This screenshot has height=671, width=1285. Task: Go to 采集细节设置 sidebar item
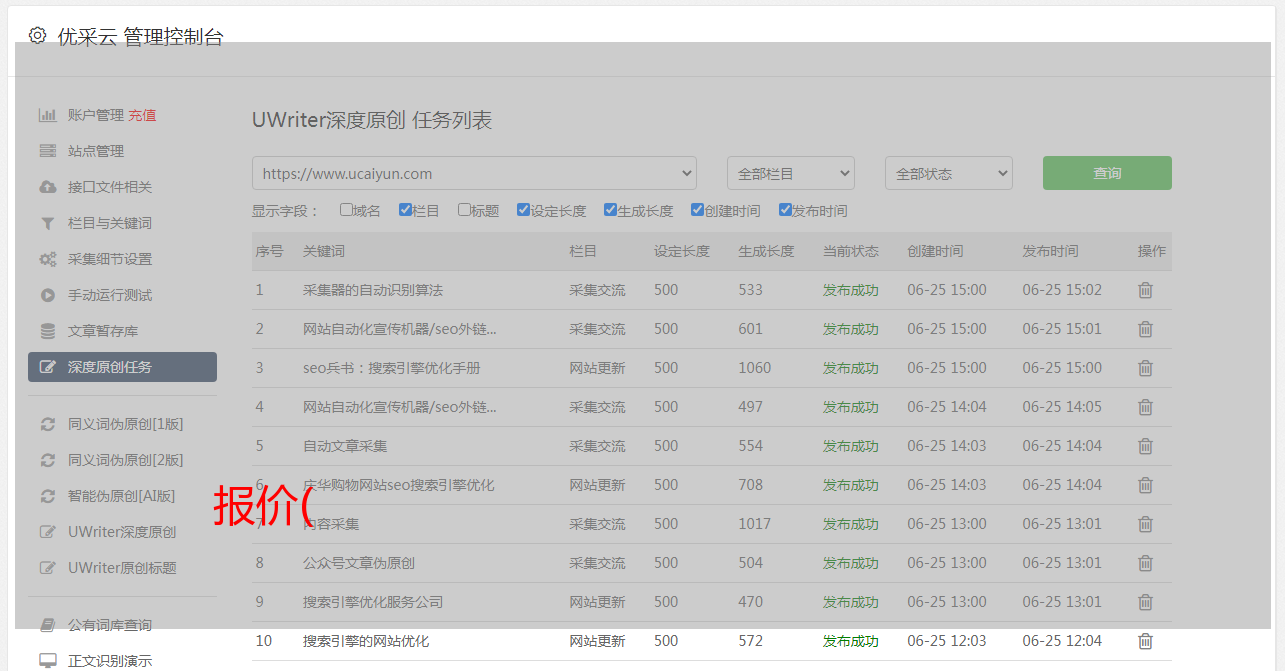point(110,259)
